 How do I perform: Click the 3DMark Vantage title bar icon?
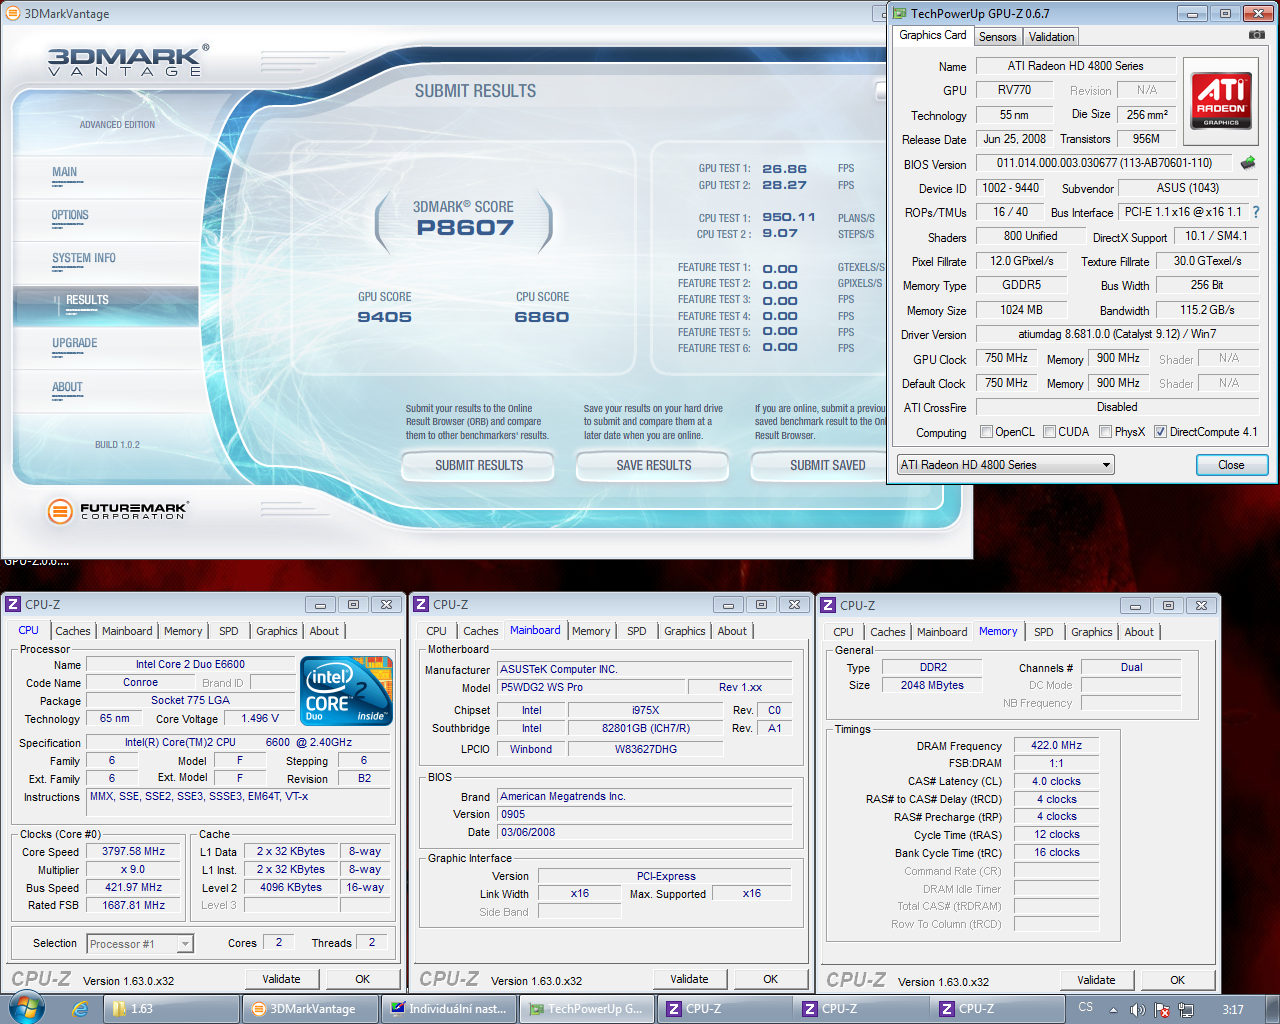(13, 13)
